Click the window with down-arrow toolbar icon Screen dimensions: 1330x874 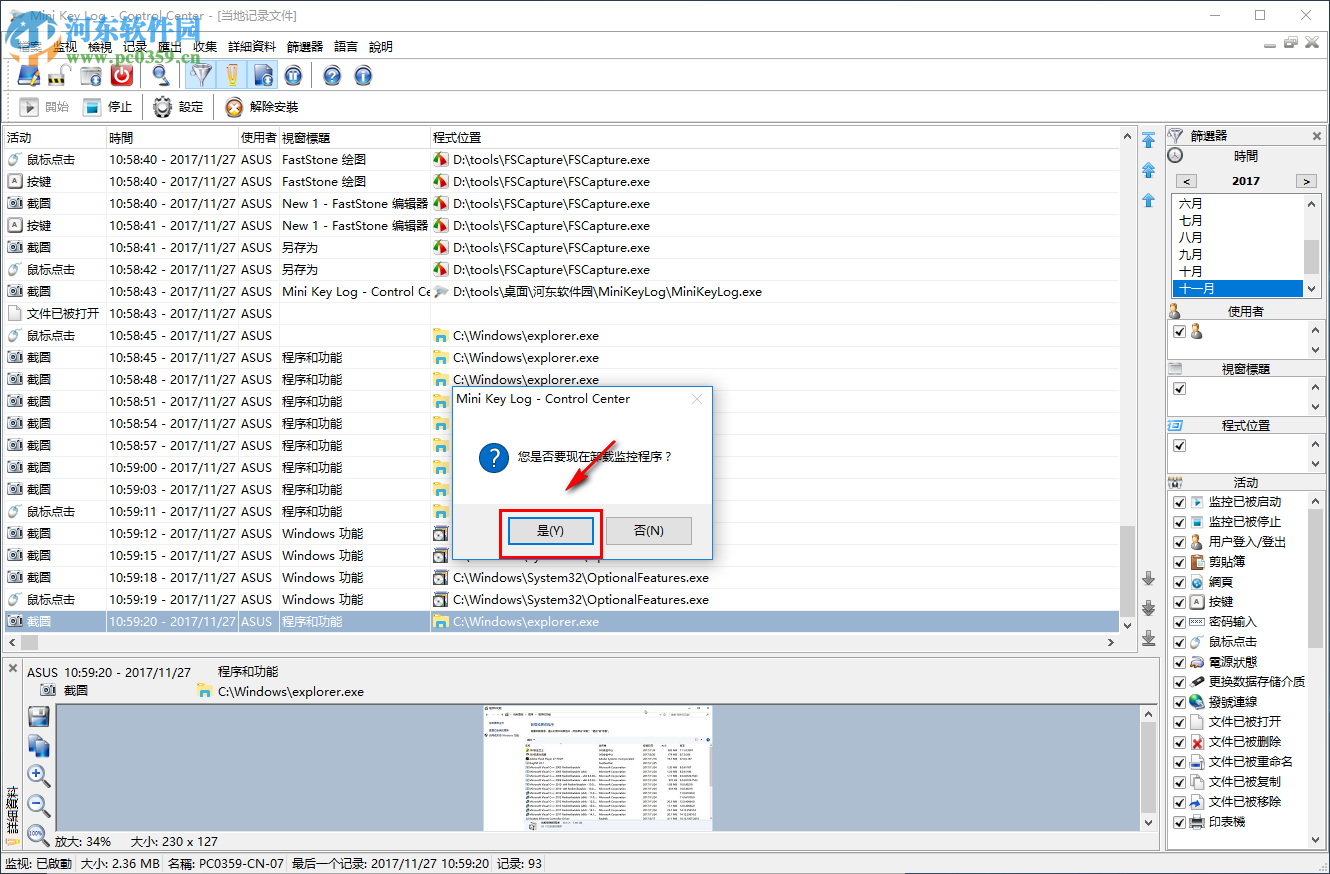click(x=91, y=75)
